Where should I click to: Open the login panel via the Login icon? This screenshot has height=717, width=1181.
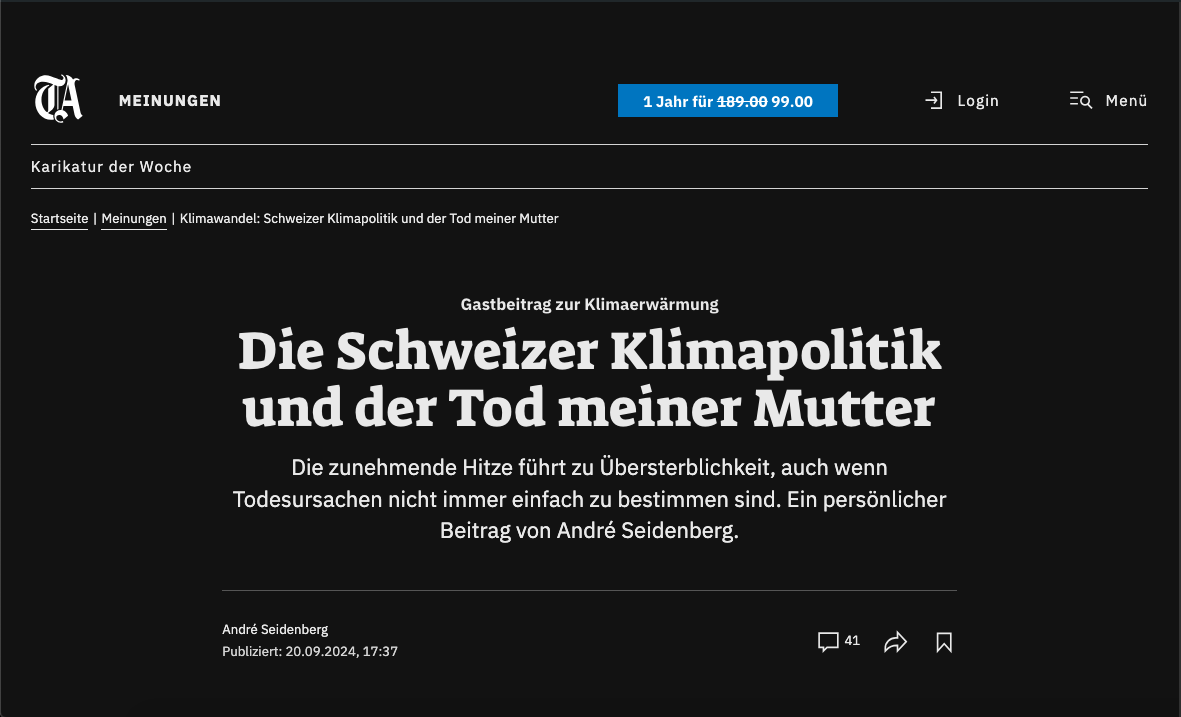point(934,100)
